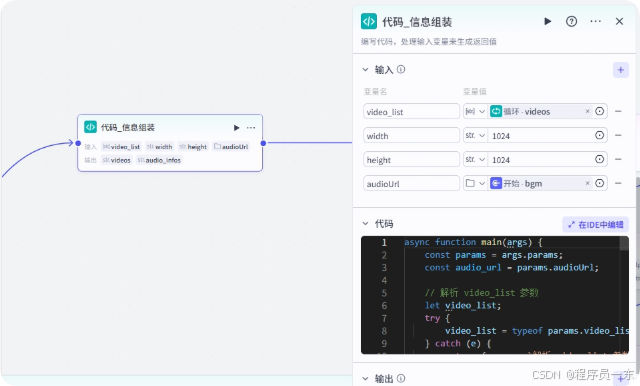This screenshot has width=640, height=386.
Task: Run the code node from panel header
Action: (548, 21)
